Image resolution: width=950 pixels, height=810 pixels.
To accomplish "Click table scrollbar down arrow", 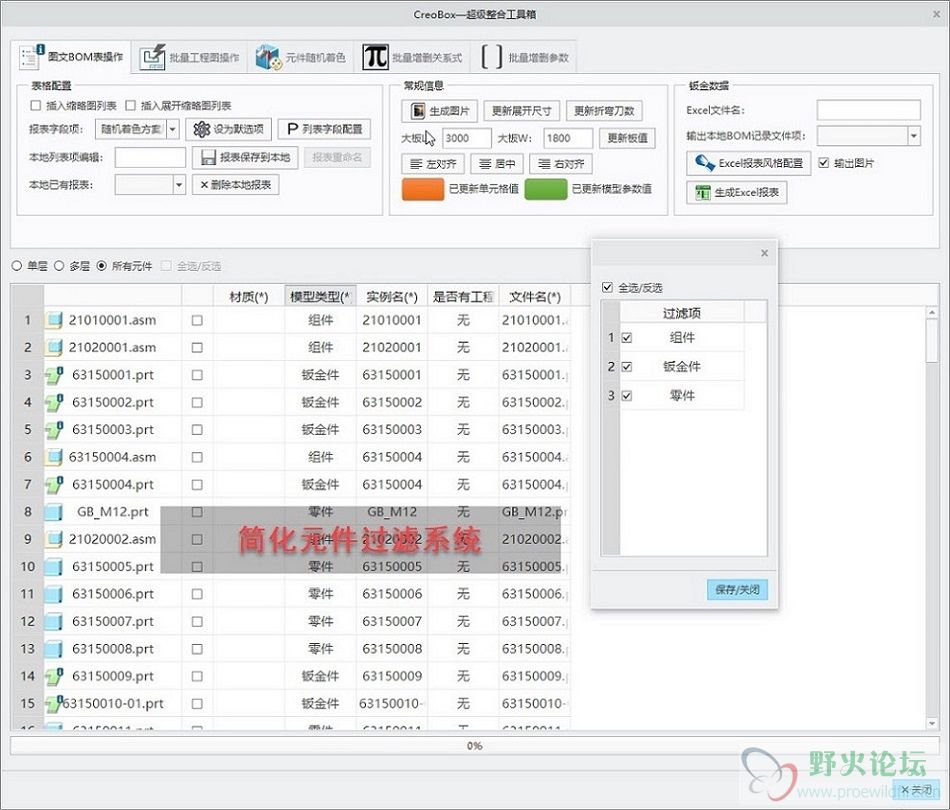I will click(932, 723).
